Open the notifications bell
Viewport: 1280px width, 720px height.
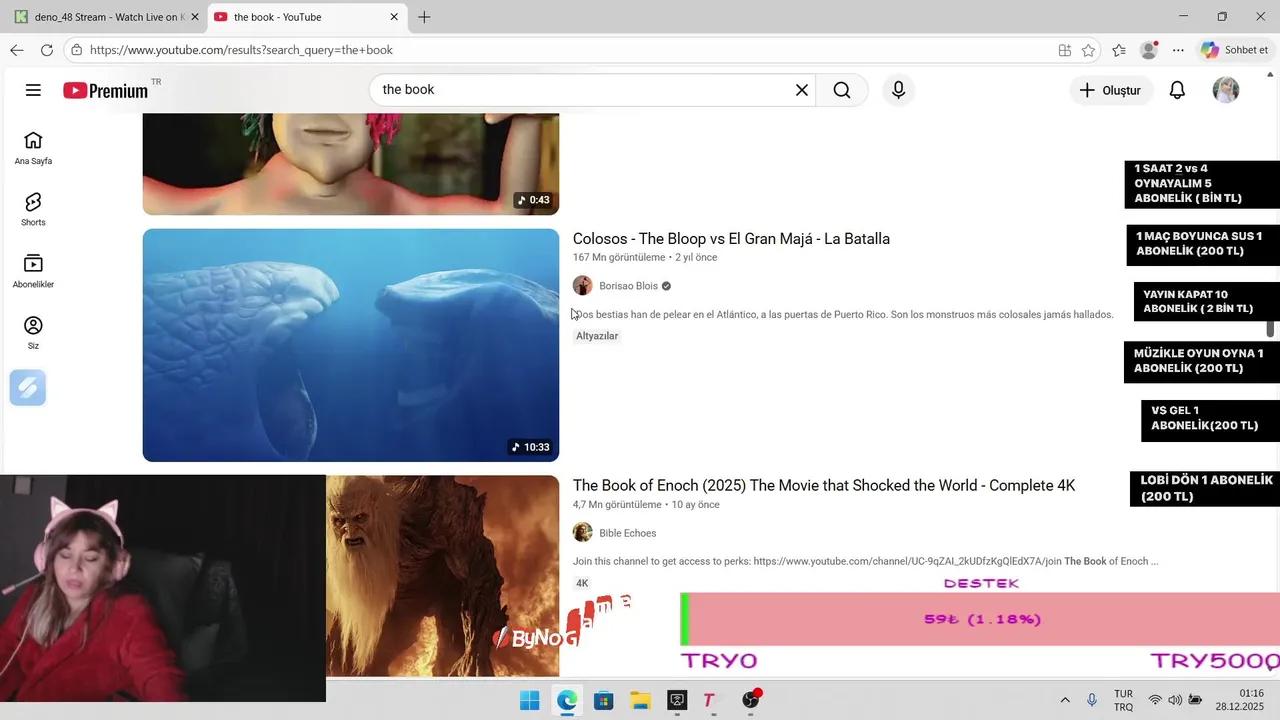point(1177,90)
